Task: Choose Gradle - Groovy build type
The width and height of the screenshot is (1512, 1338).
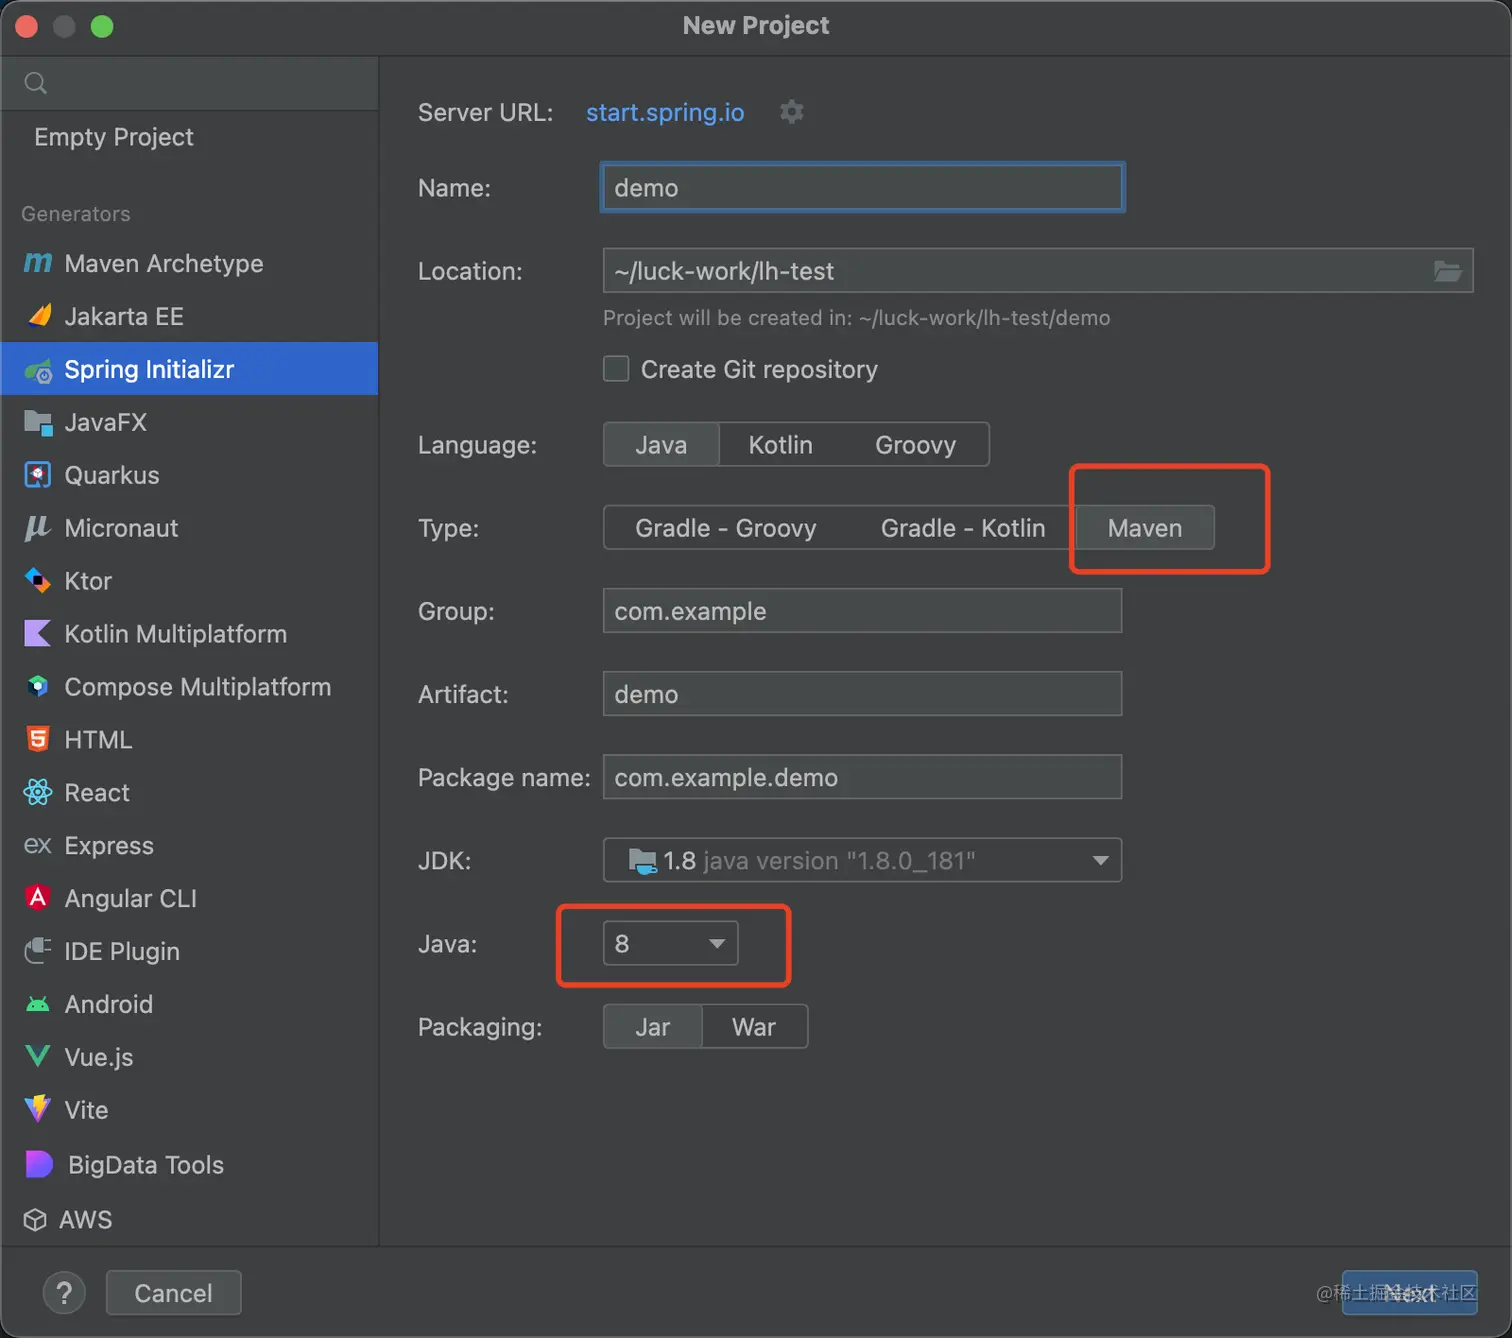Action: (726, 528)
